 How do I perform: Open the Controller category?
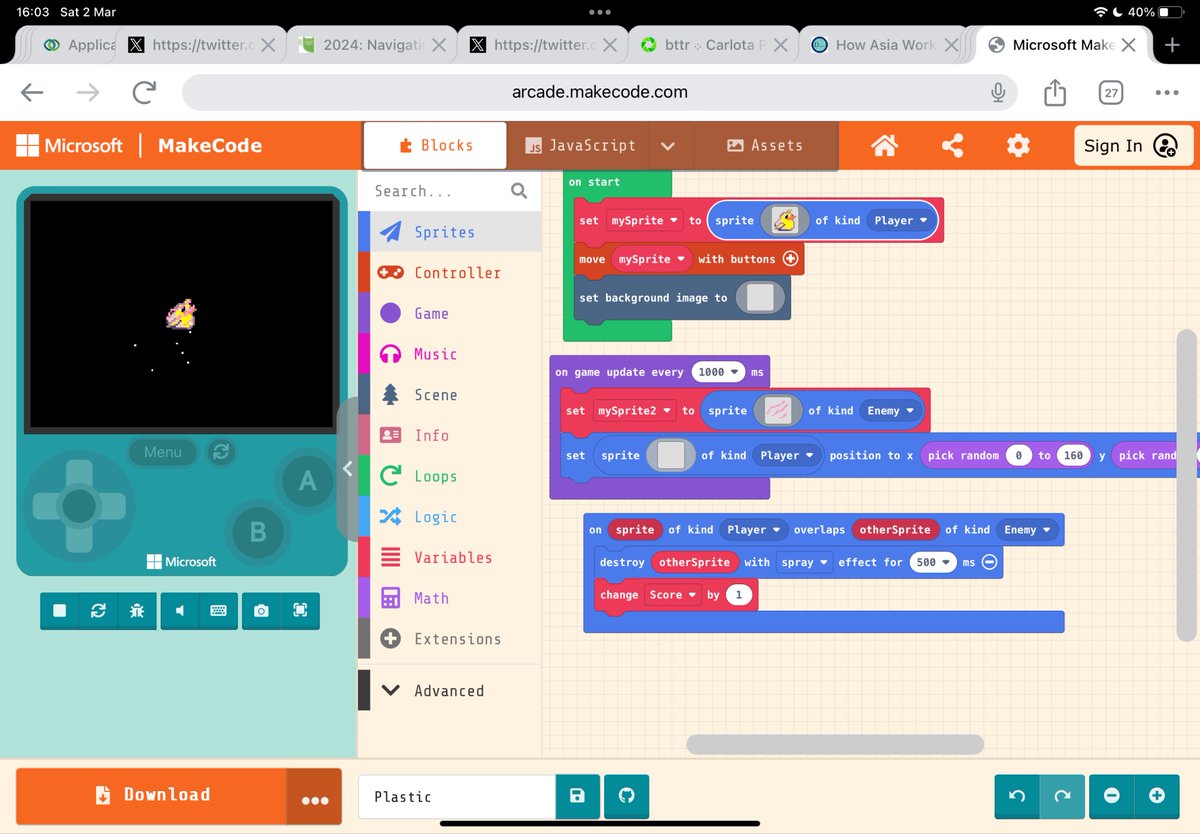pos(449,273)
